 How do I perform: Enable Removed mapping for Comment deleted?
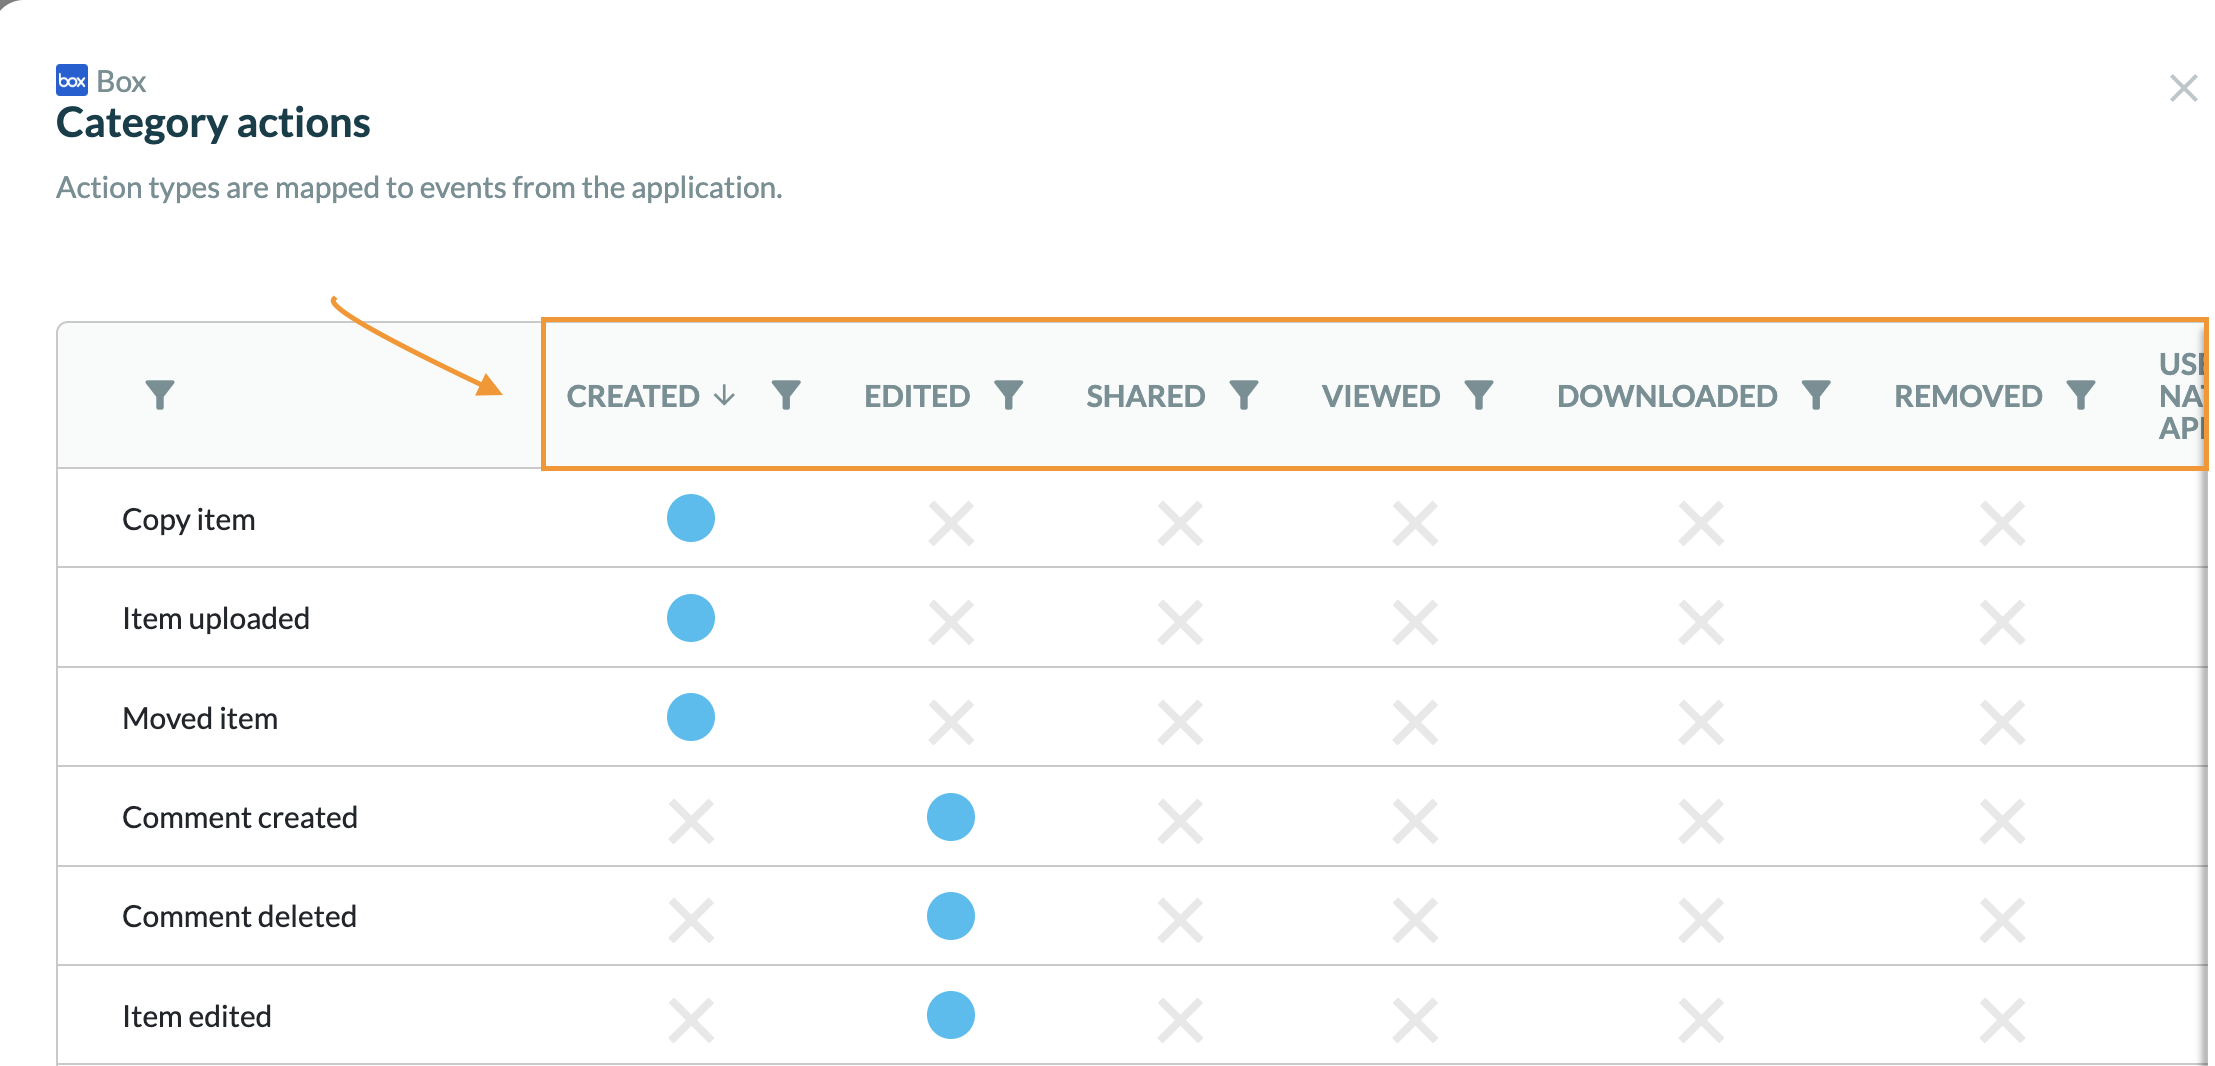[2001, 920]
